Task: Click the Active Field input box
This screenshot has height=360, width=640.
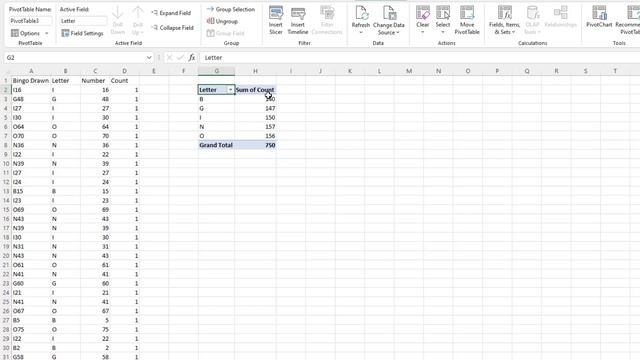Action: 83,21
